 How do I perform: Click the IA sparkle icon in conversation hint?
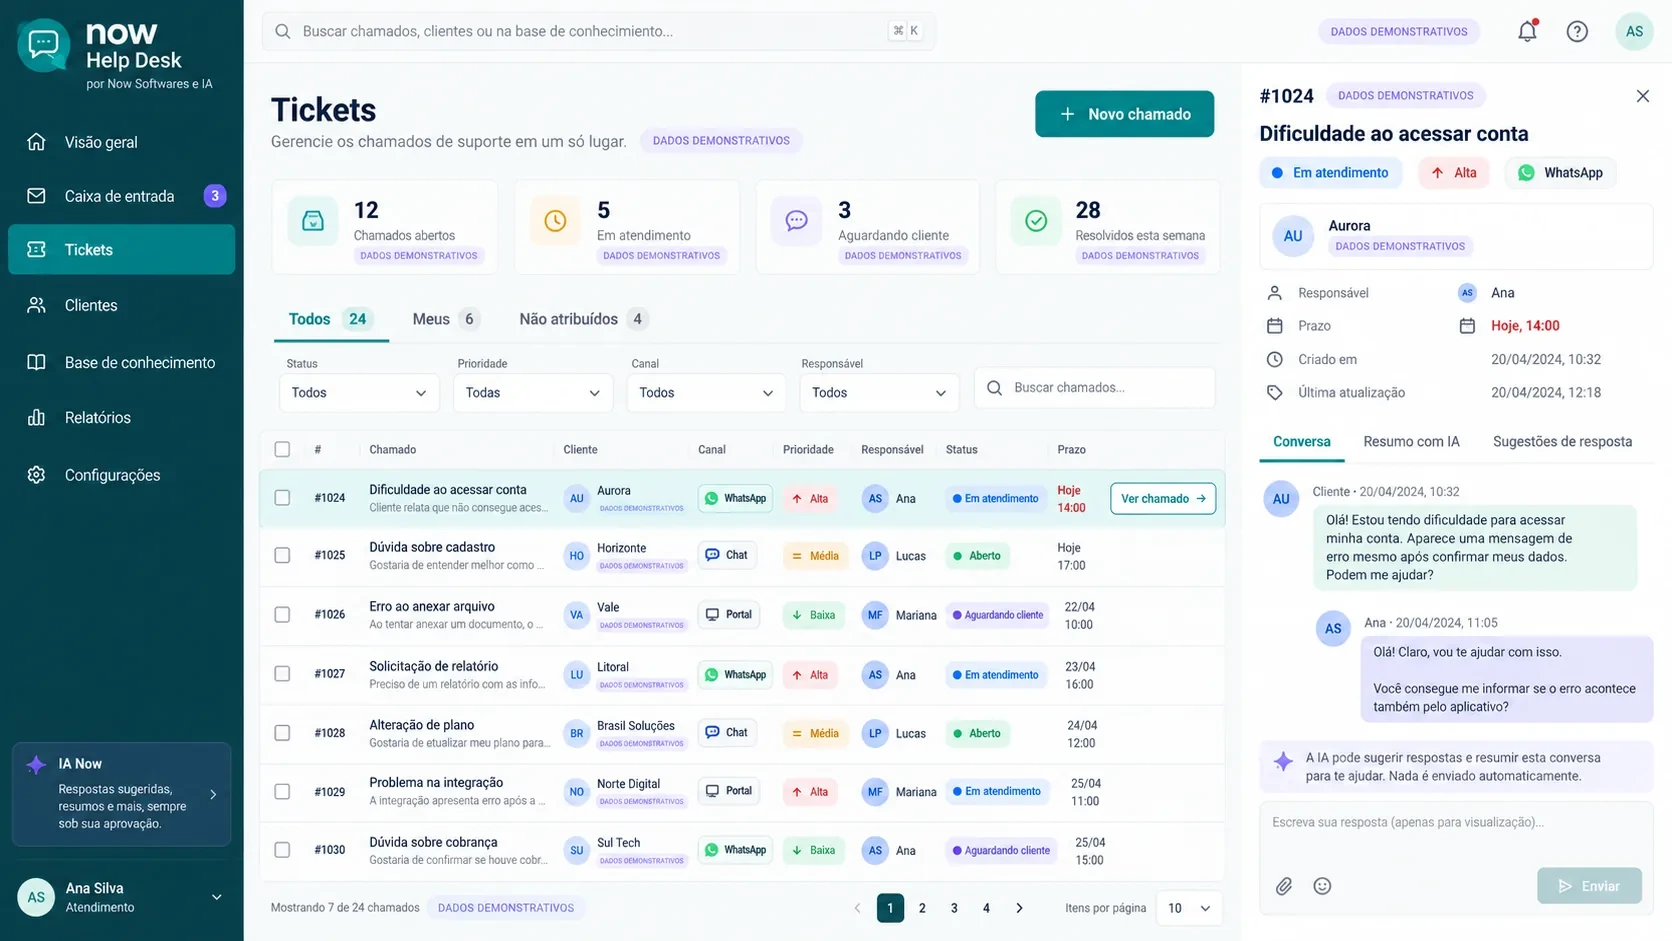[1283, 762]
